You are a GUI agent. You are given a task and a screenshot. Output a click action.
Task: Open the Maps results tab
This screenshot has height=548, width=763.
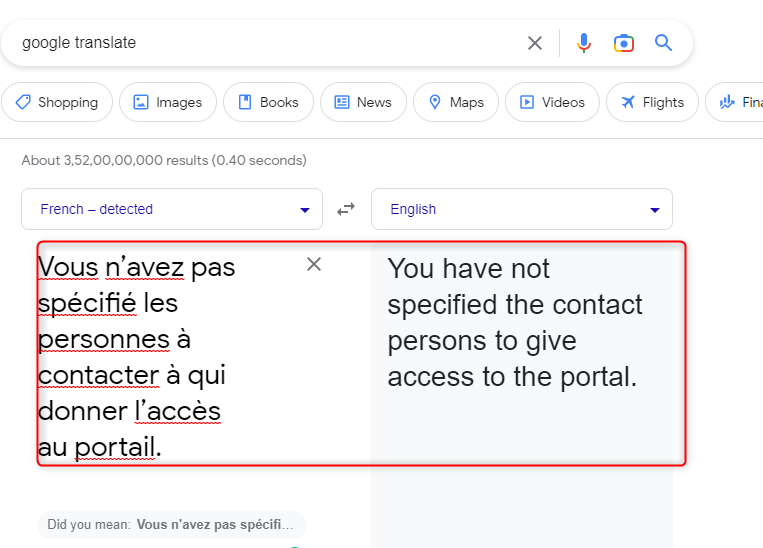456,102
